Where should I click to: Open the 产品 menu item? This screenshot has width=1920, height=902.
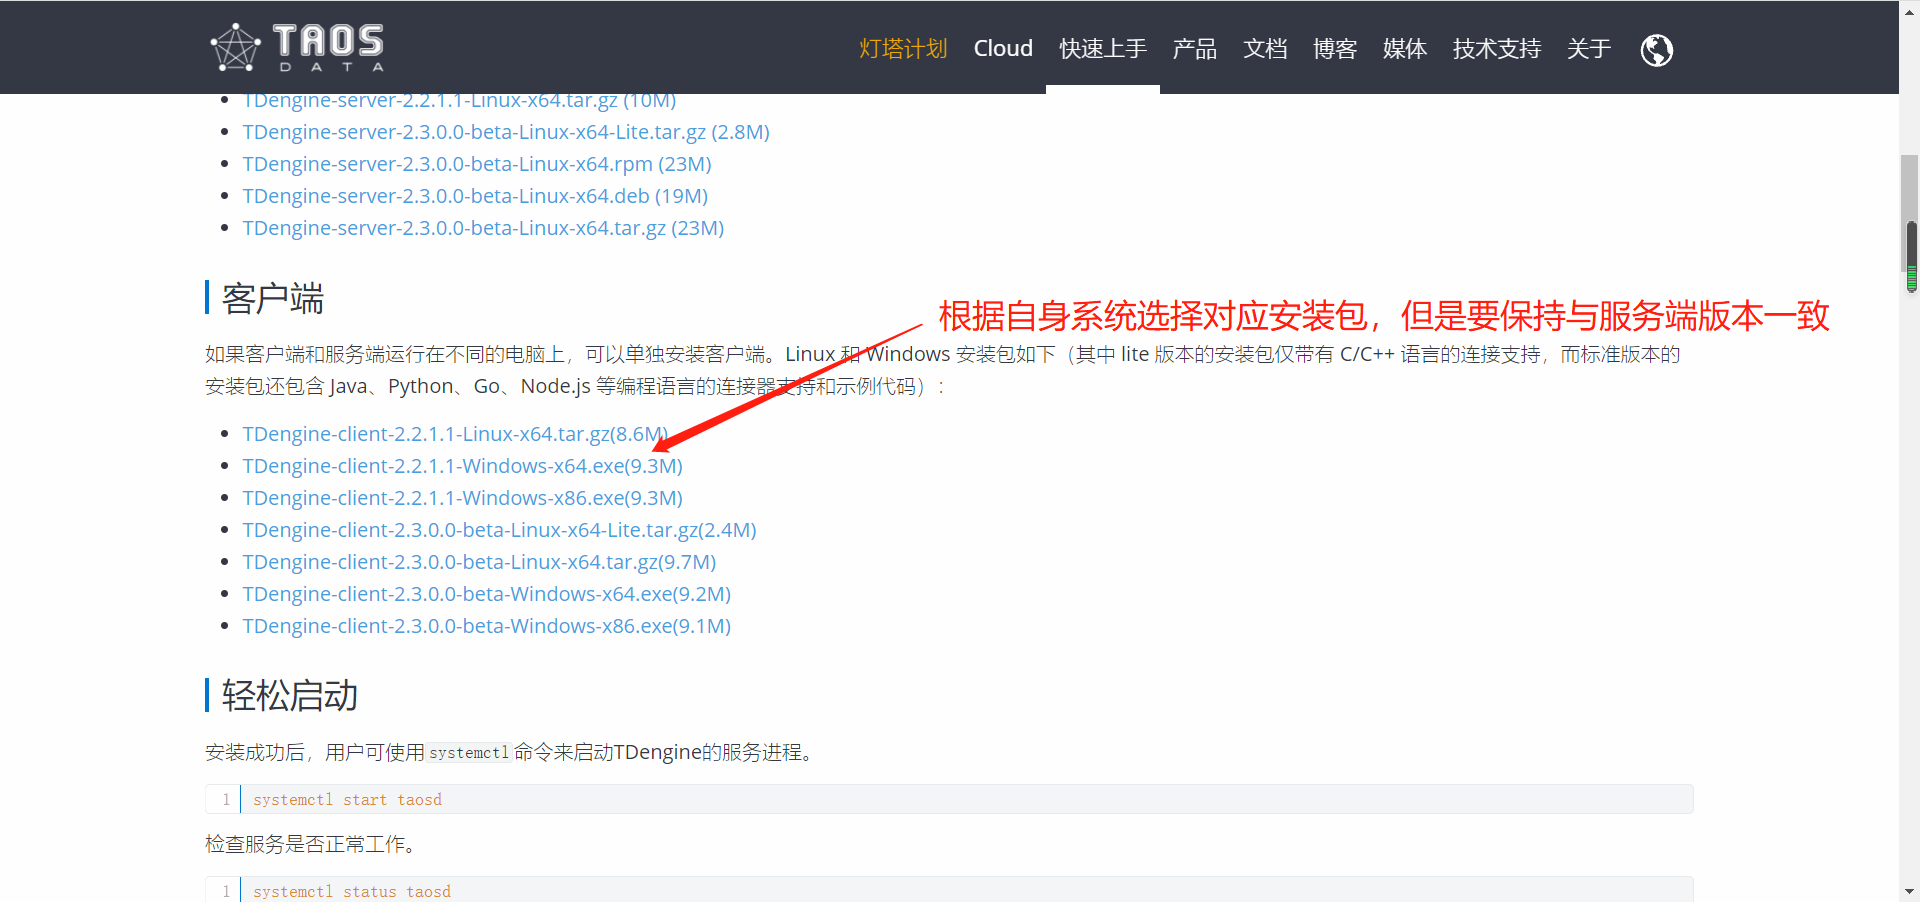(x=1193, y=49)
